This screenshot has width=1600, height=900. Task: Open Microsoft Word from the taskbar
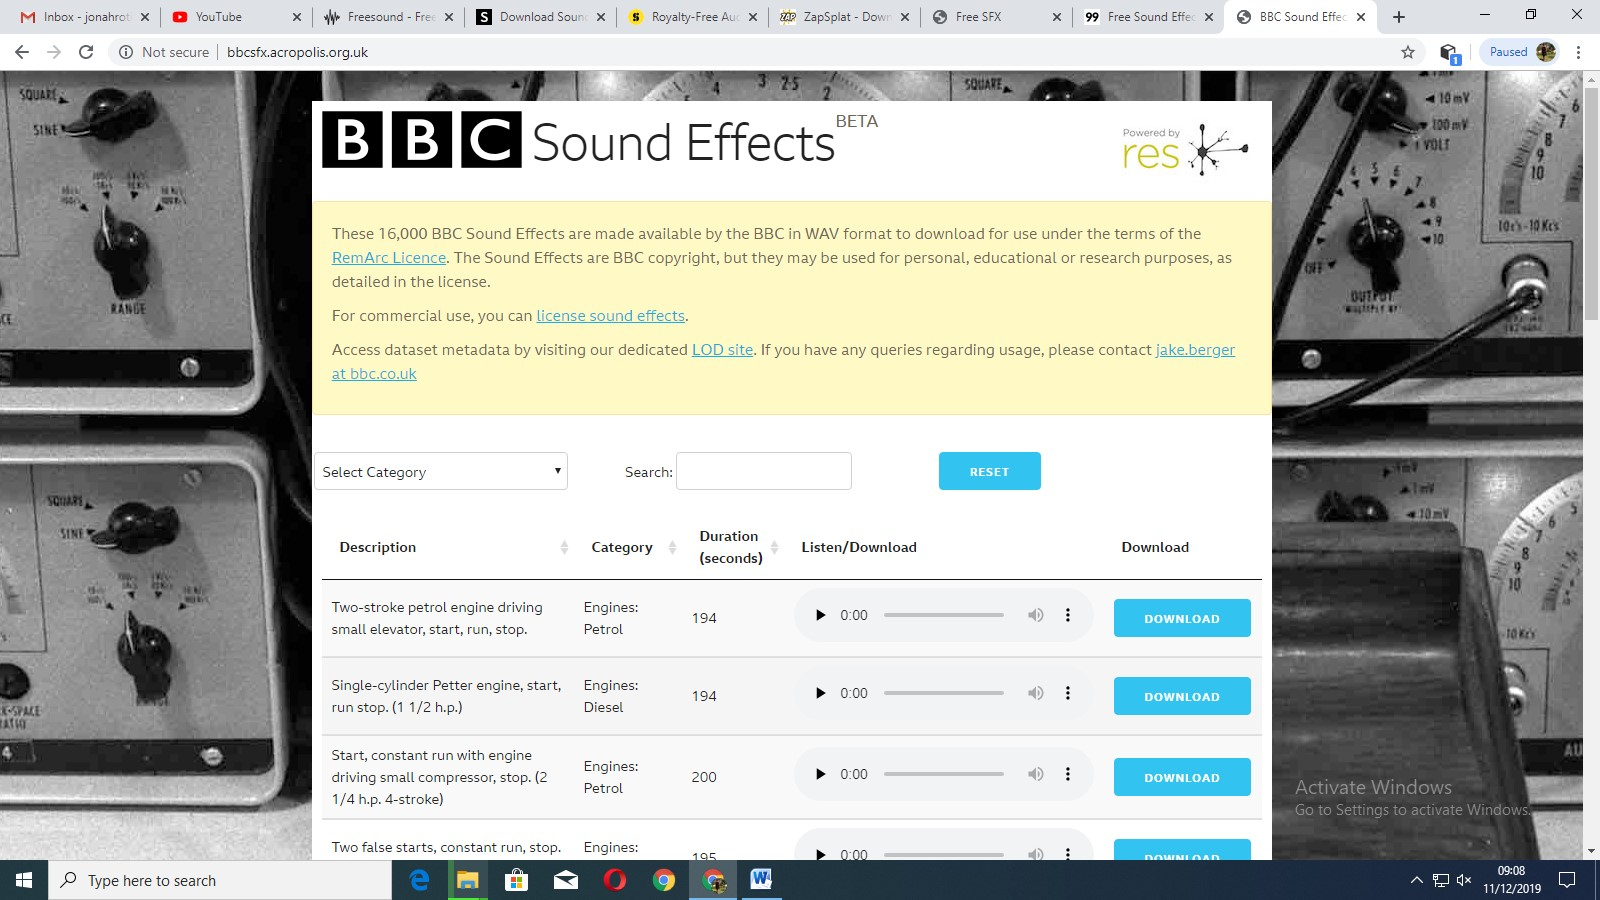click(761, 880)
